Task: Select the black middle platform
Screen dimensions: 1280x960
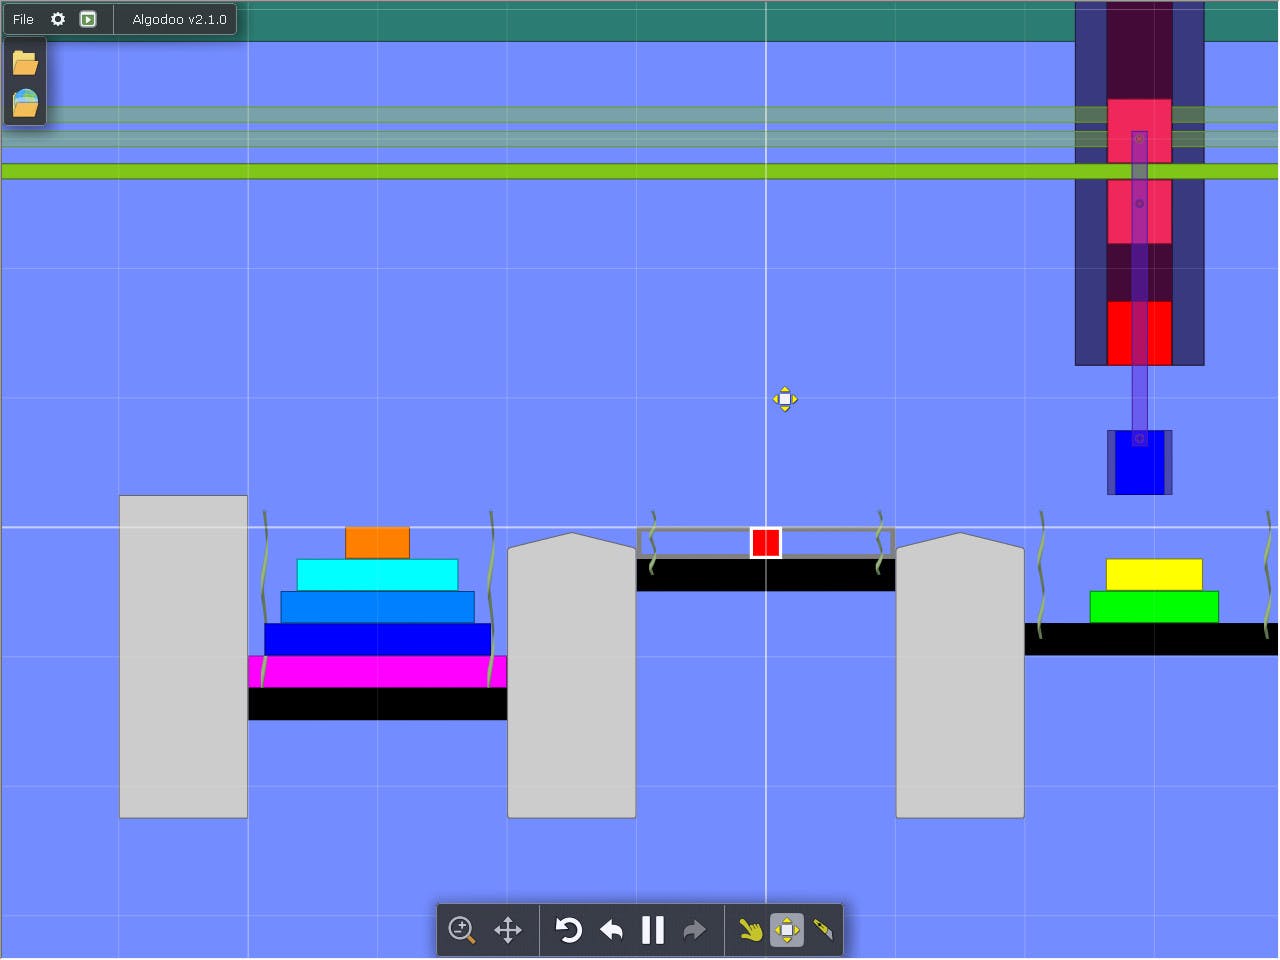Action: point(766,575)
